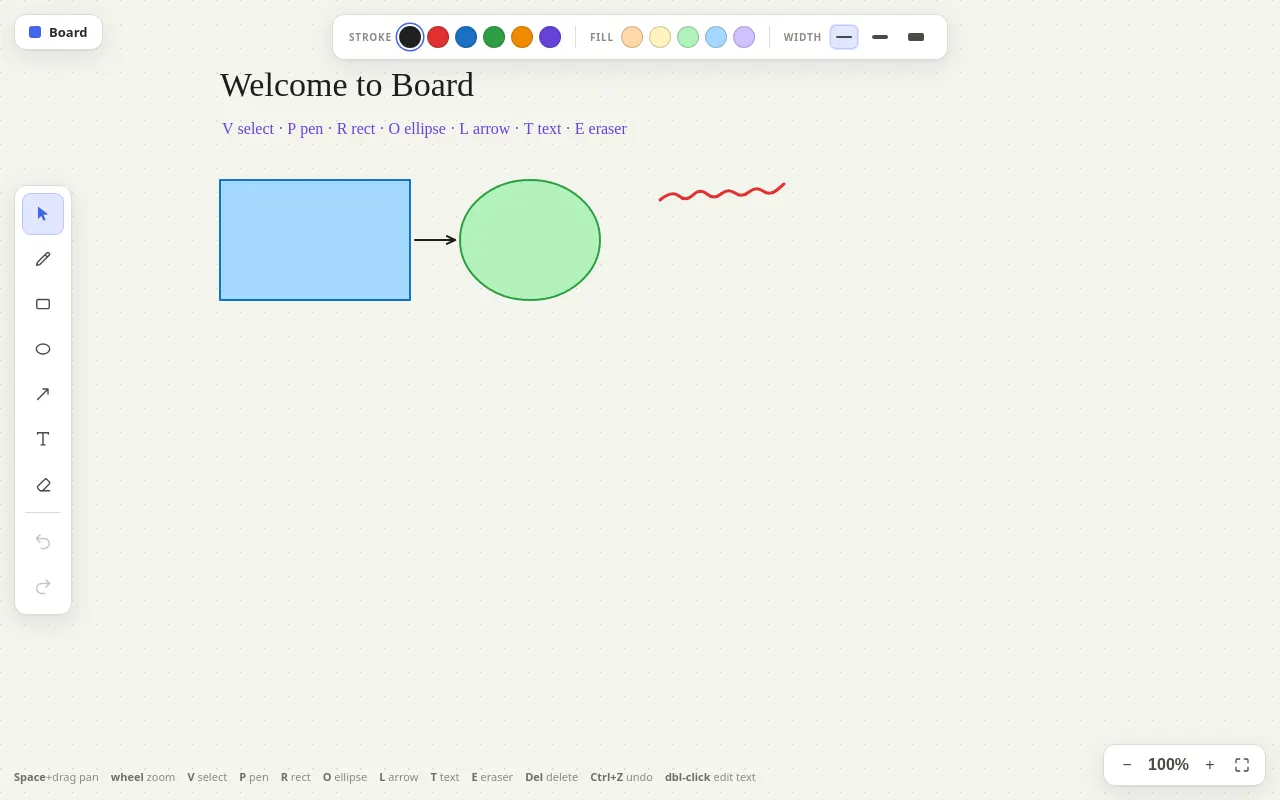Viewport: 1280px width, 800px height.
Task: Activate the Select arrow tool
Action: pyautogui.click(x=43, y=214)
